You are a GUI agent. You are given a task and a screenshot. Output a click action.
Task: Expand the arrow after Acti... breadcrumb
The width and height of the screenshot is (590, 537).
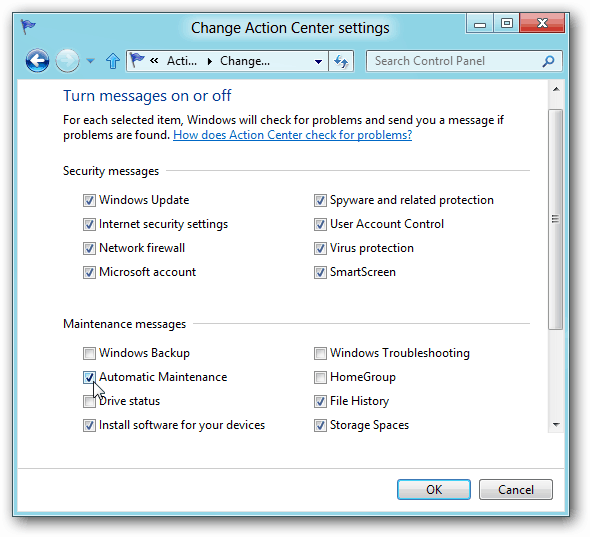pos(210,61)
